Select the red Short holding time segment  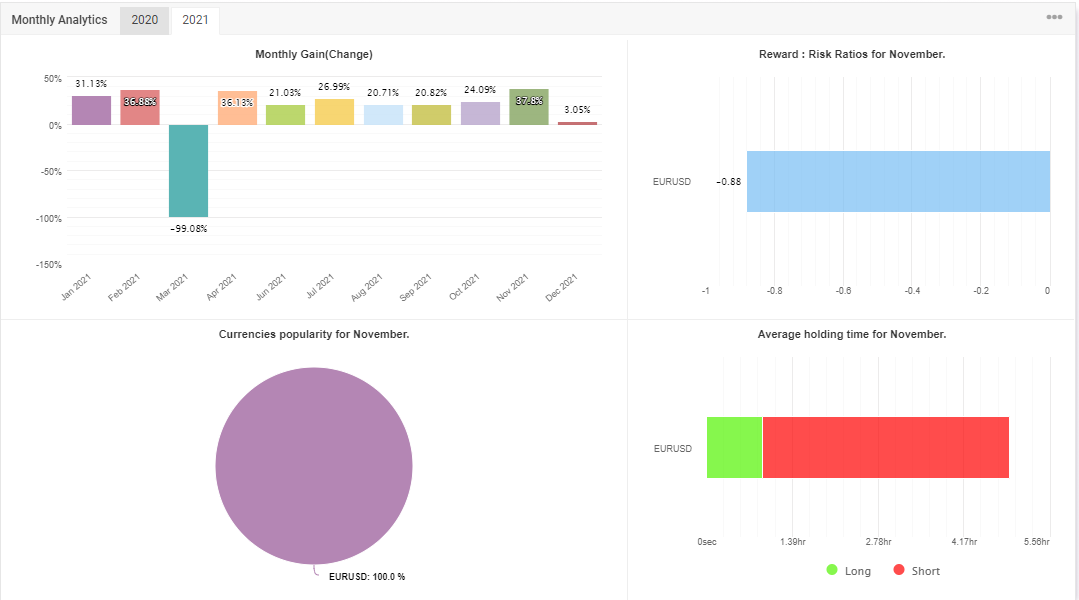[886, 447]
